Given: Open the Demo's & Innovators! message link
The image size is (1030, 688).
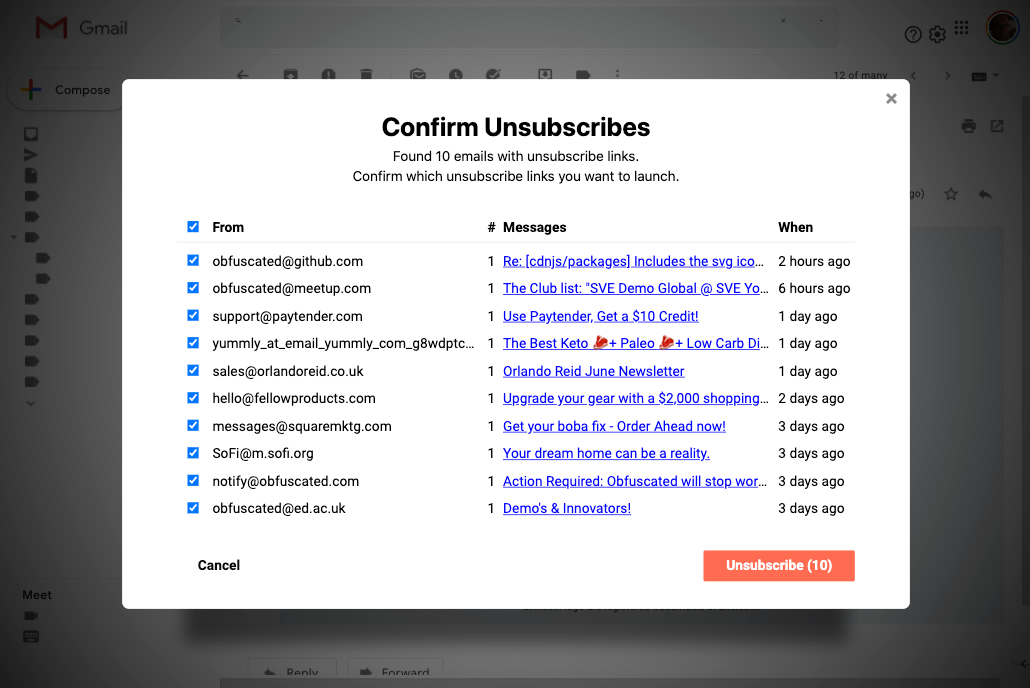Looking at the screenshot, I should 567,509.
